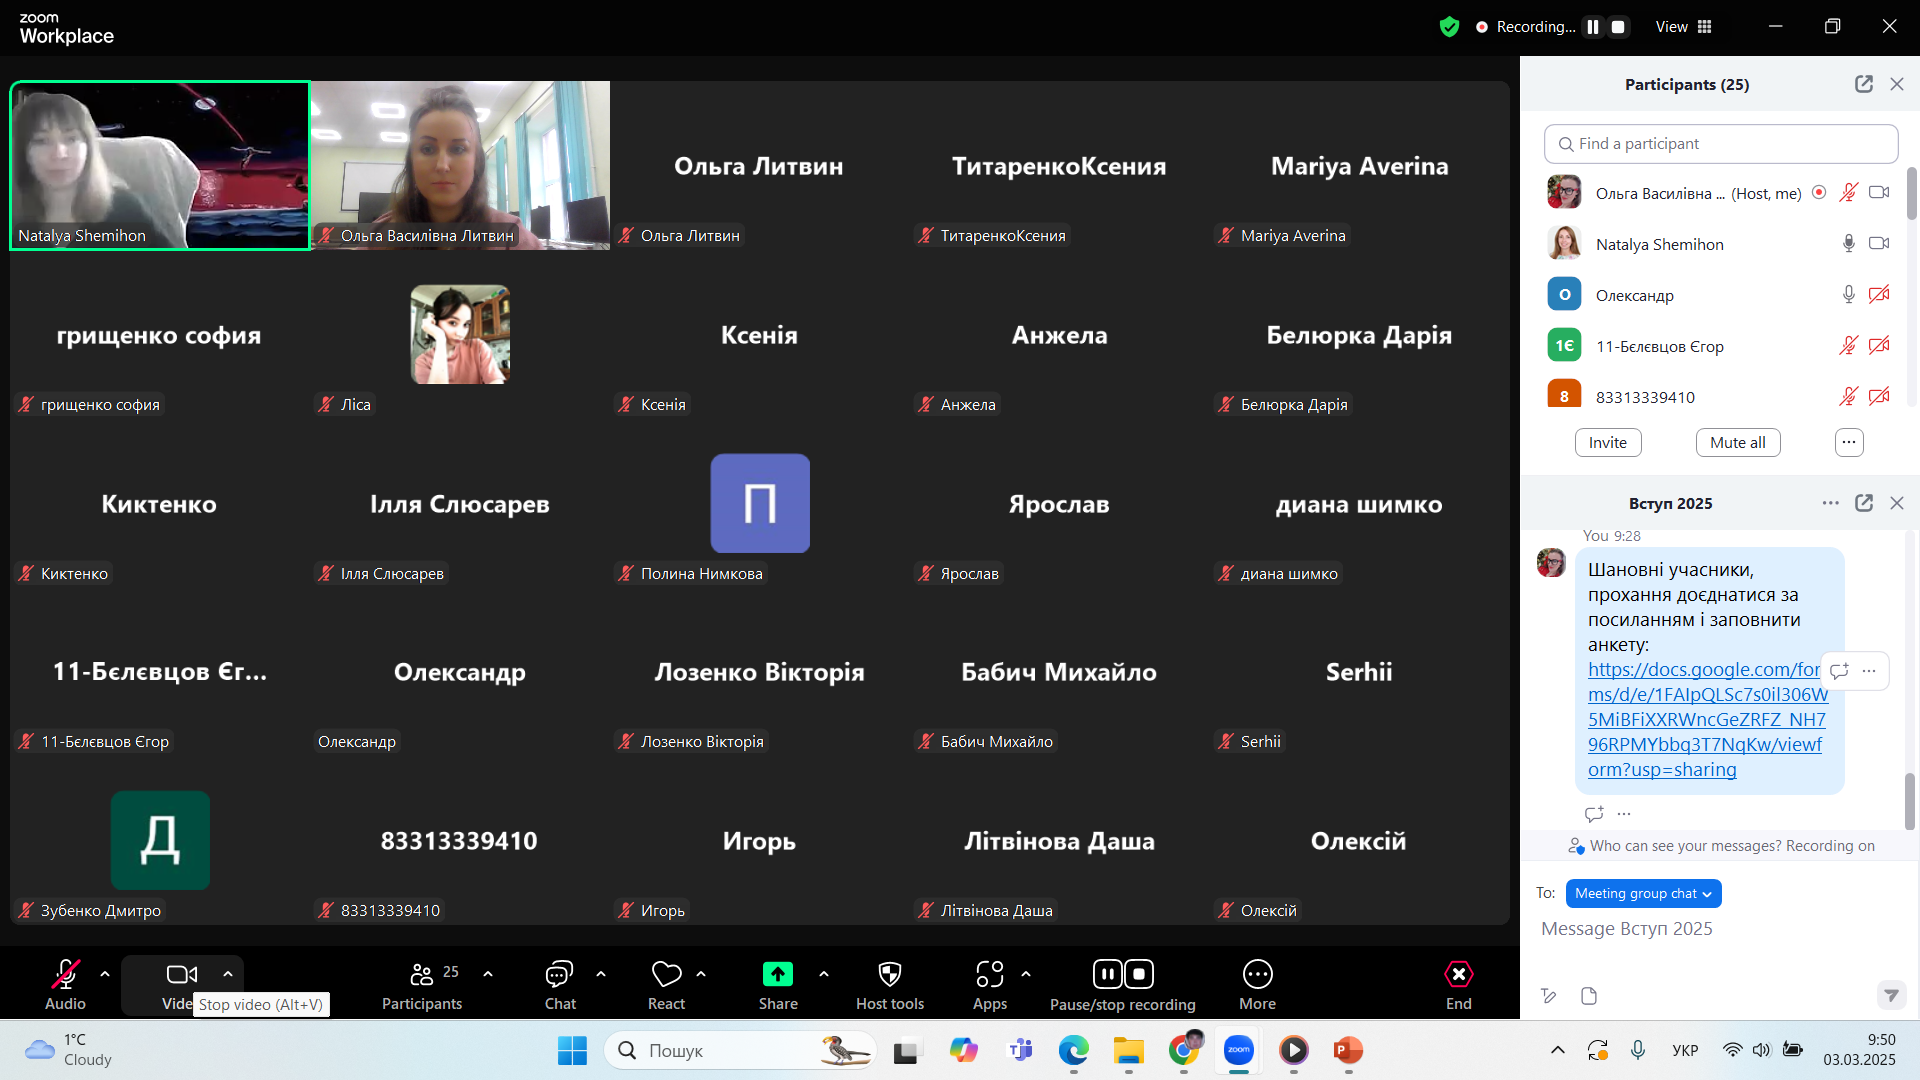Open Вступ 2025 chat options ellipsis
Screen dimensions: 1920x1080
[1830, 503]
